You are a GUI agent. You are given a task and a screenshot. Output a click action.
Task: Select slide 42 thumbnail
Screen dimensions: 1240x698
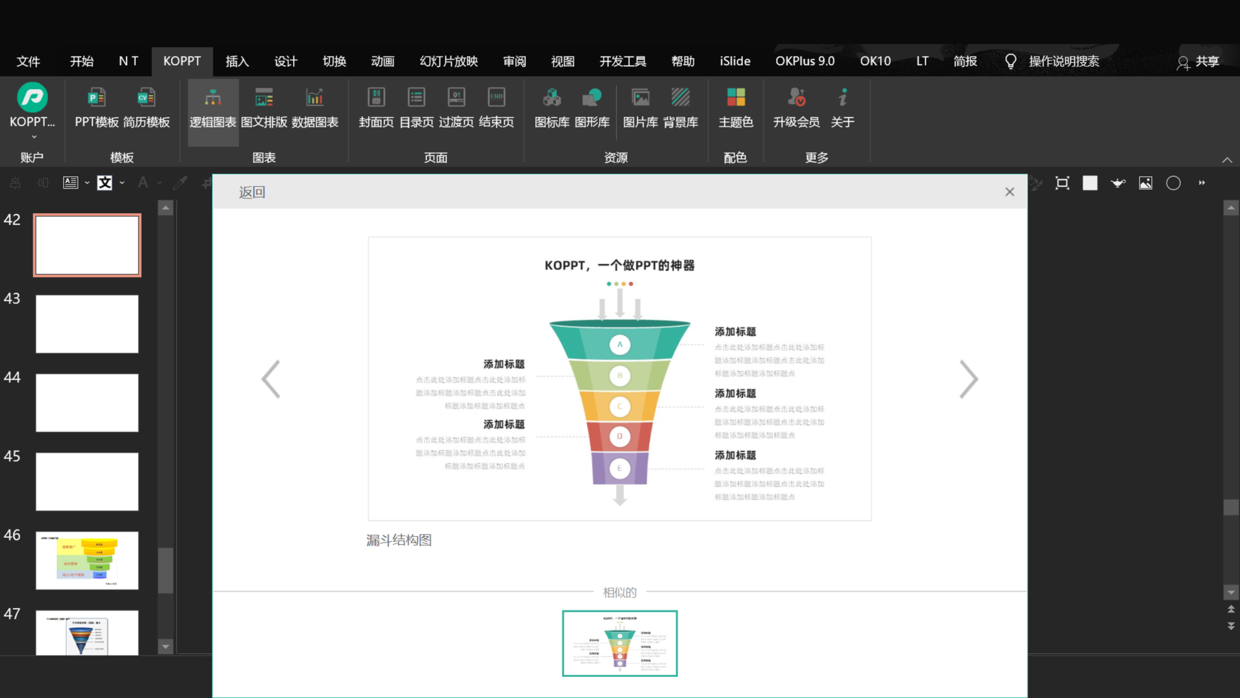[x=87, y=245]
